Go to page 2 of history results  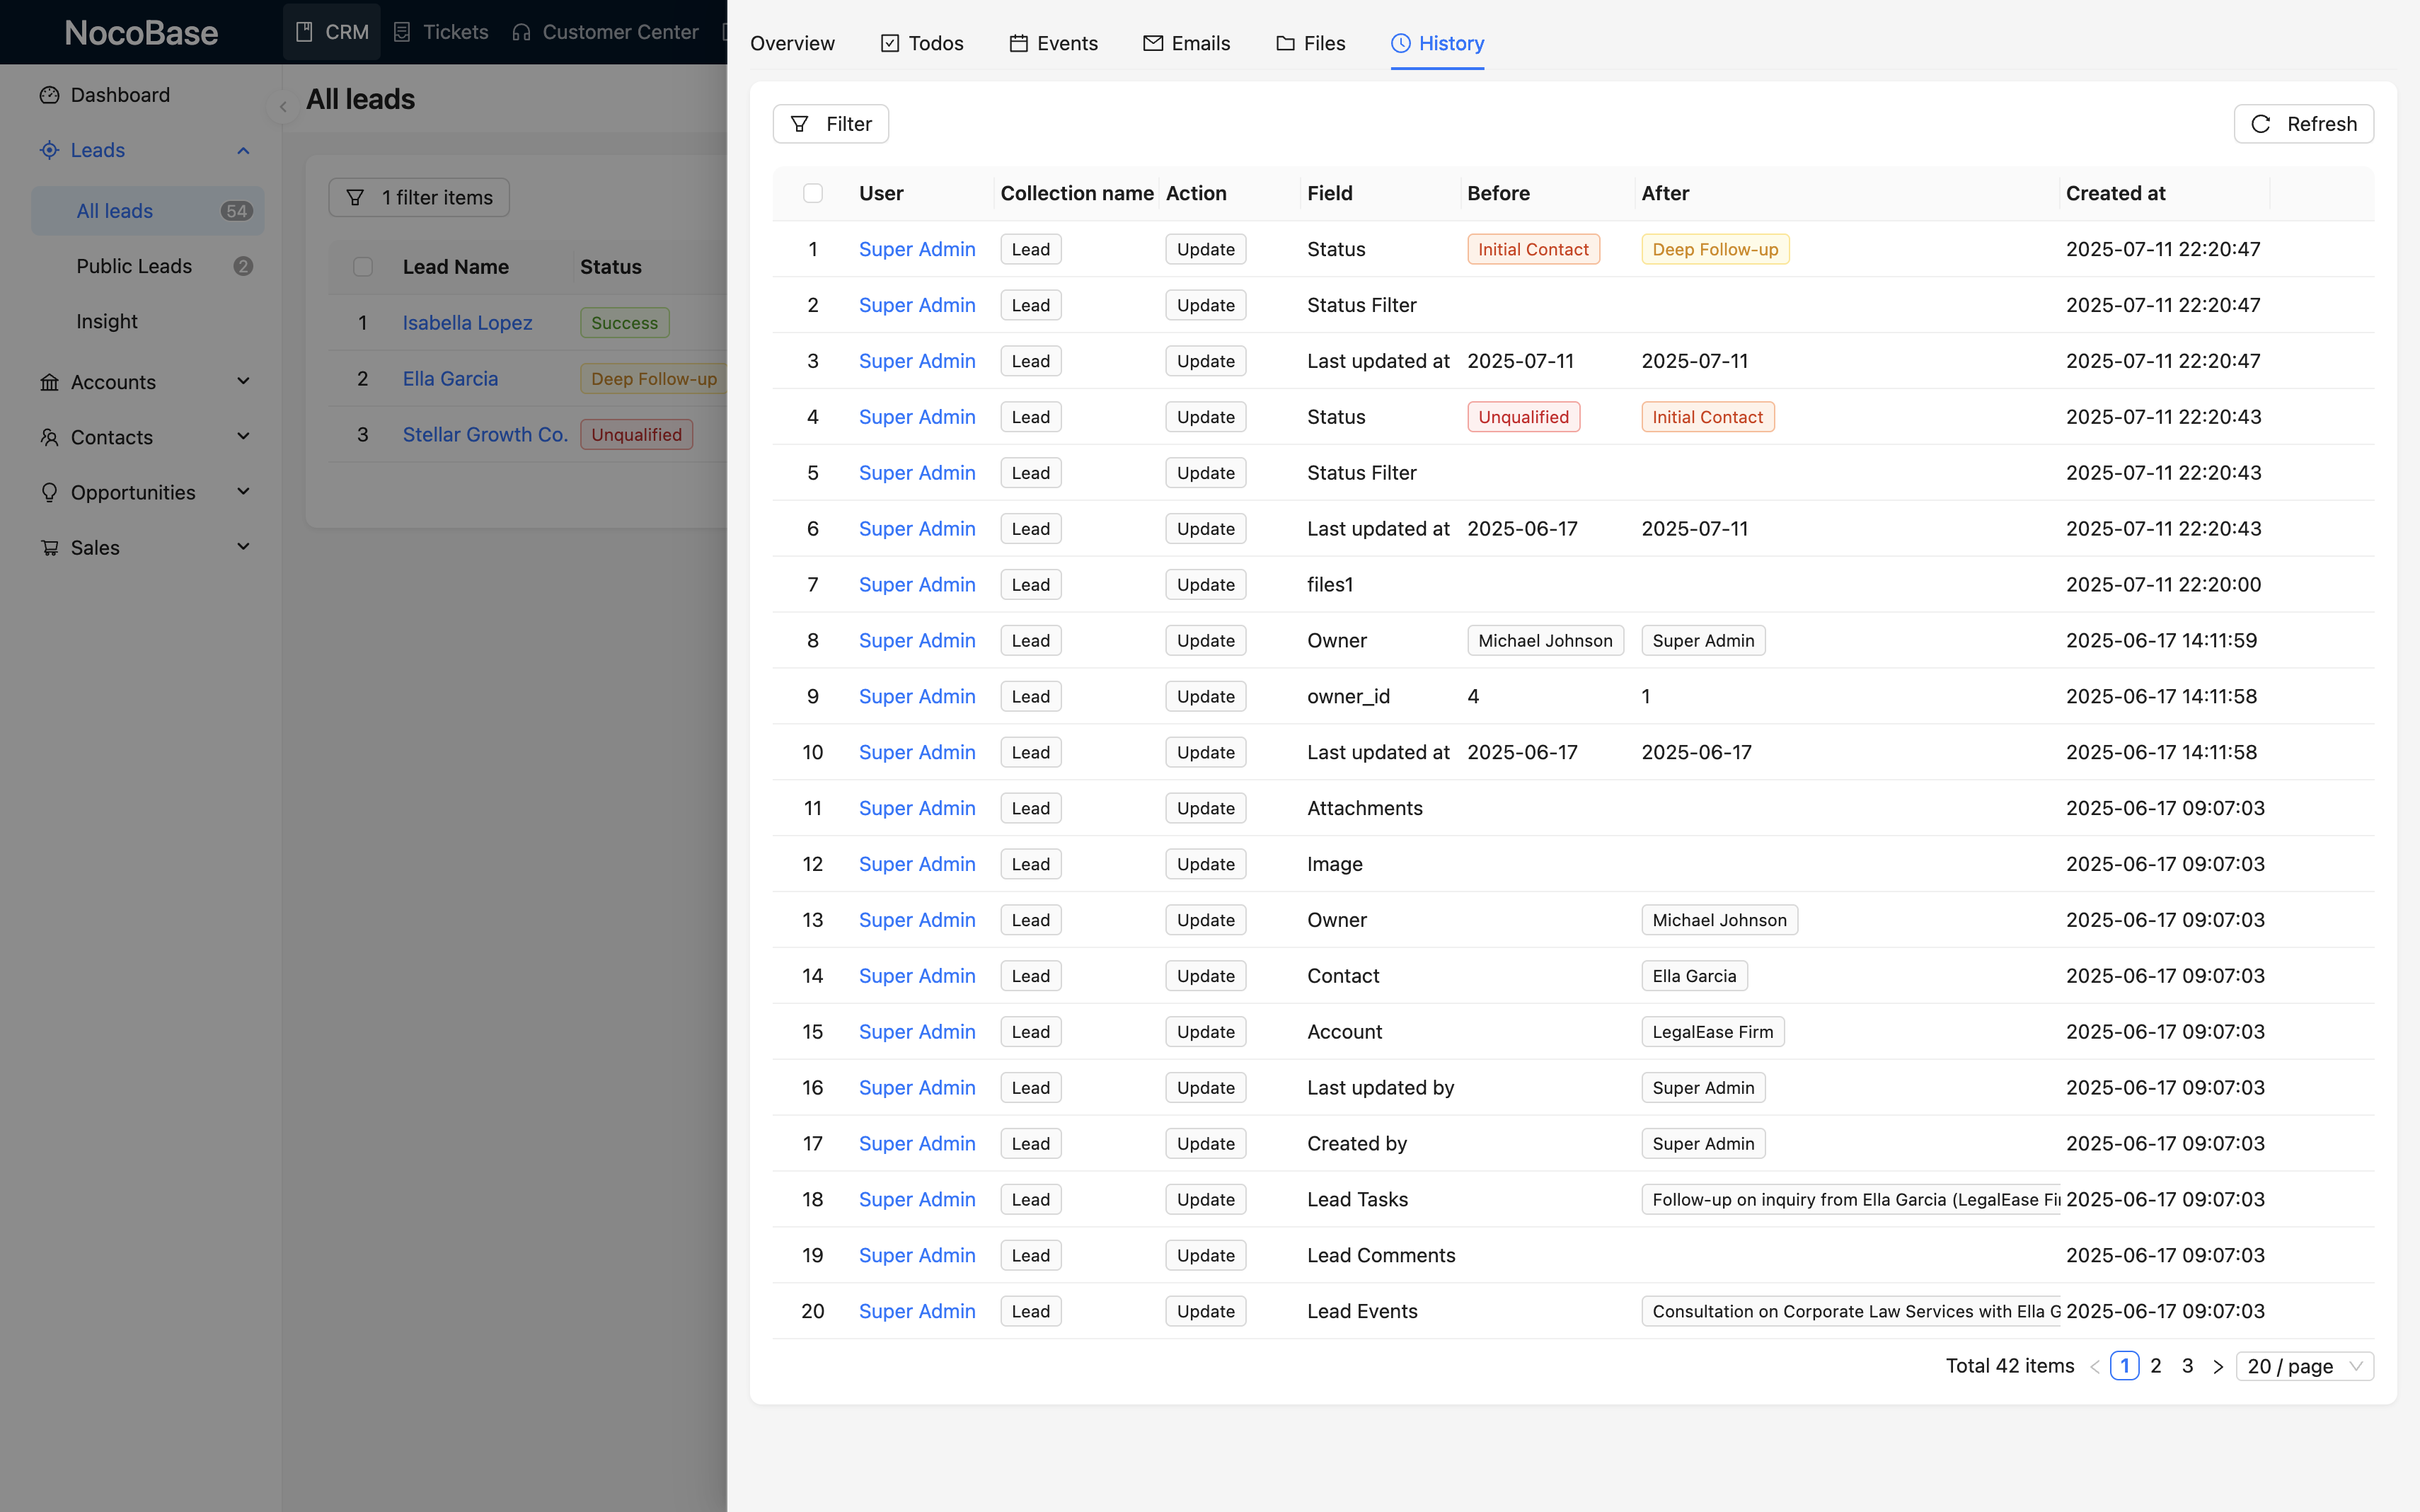[2155, 1365]
